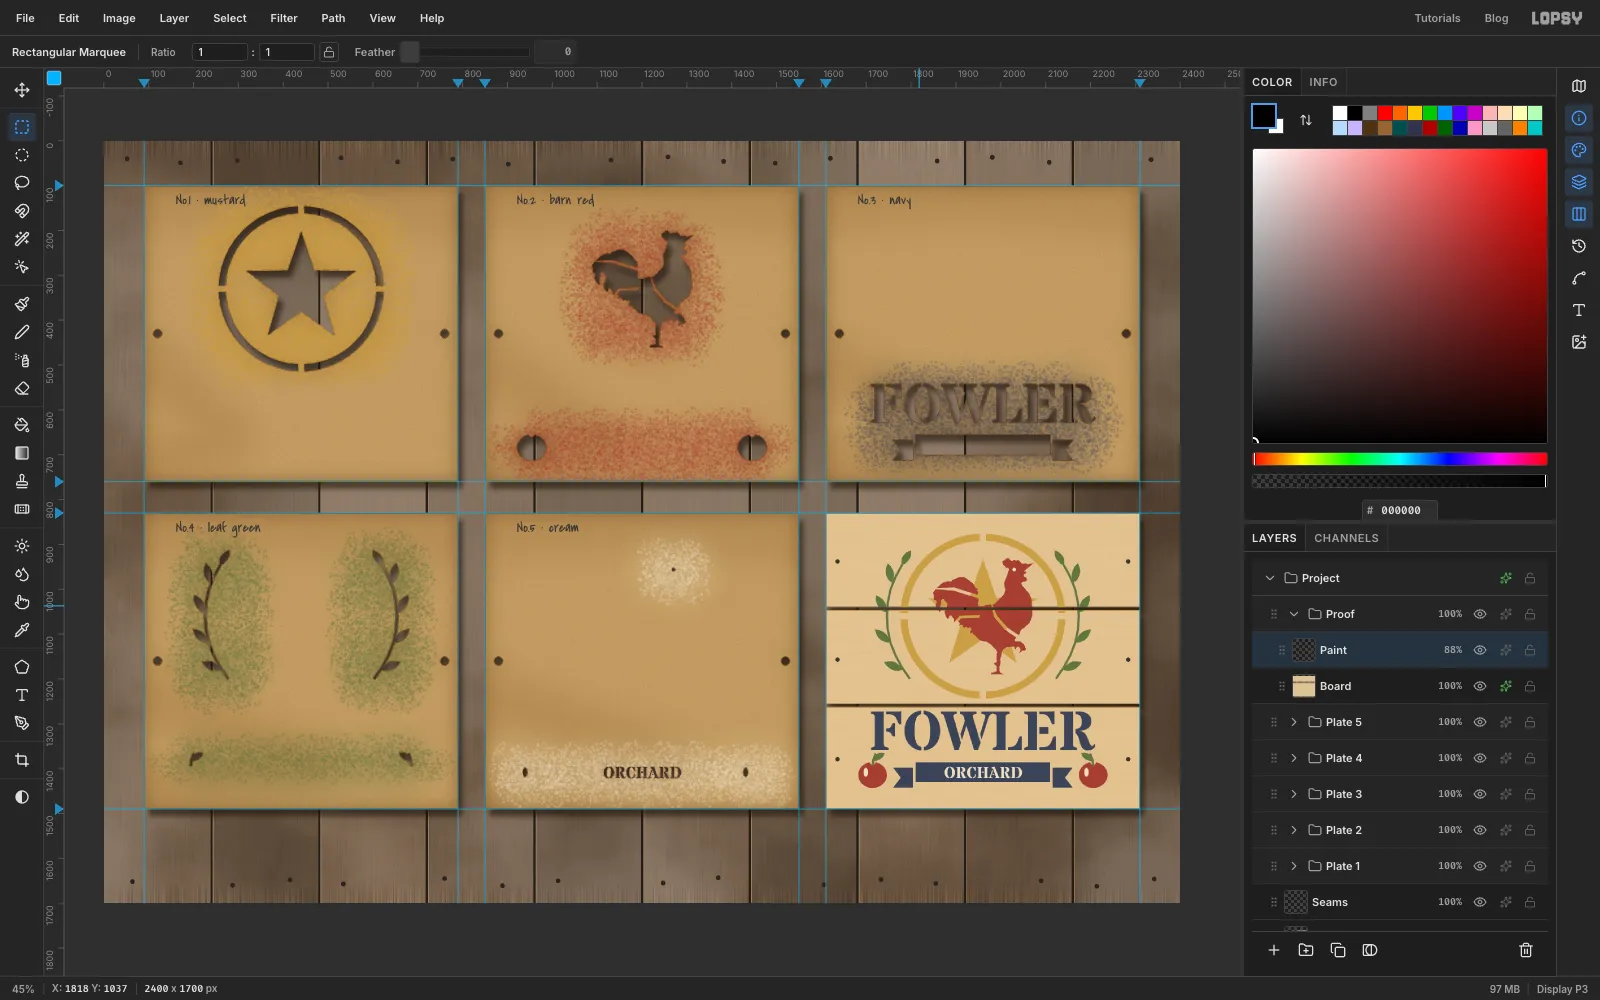1600x1000 pixels.
Task: Select the Eyedropper tool
Action: coord(22,630)
